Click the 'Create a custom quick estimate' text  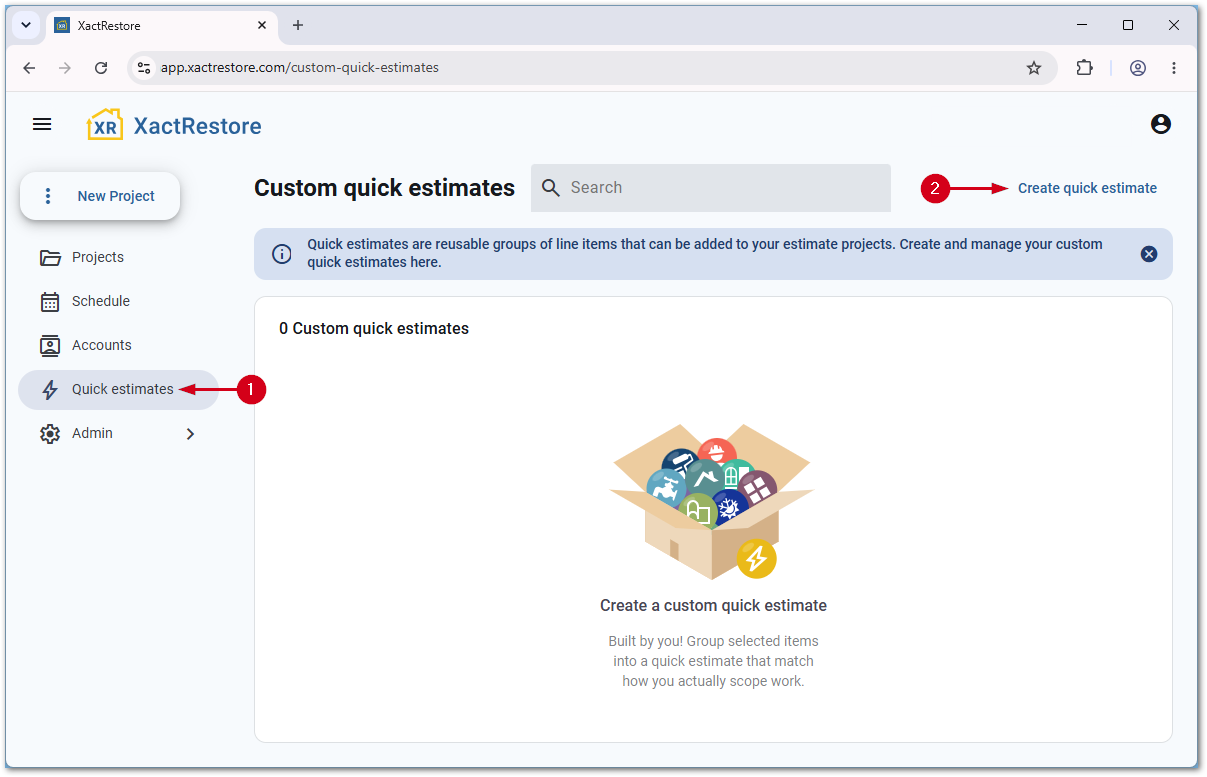(713, 605)
